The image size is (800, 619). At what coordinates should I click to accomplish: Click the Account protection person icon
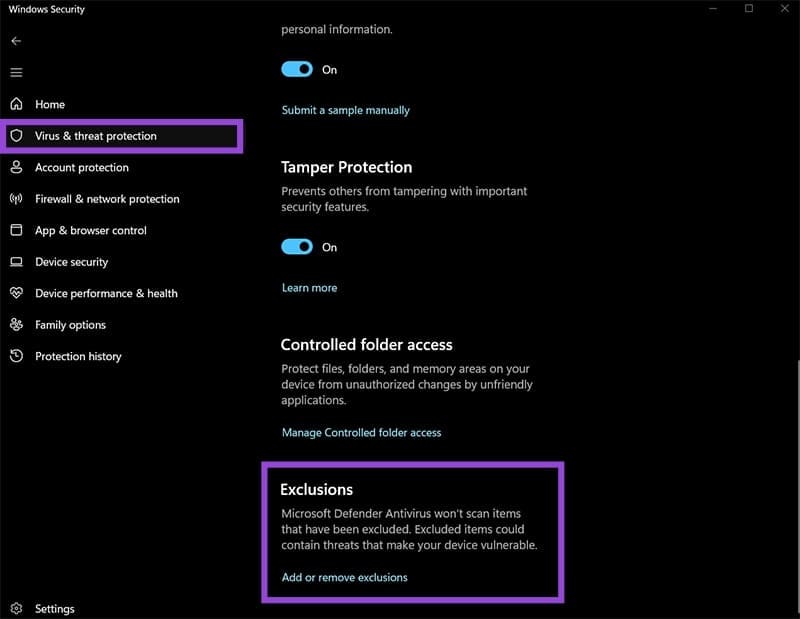click(x=16, y=167)
